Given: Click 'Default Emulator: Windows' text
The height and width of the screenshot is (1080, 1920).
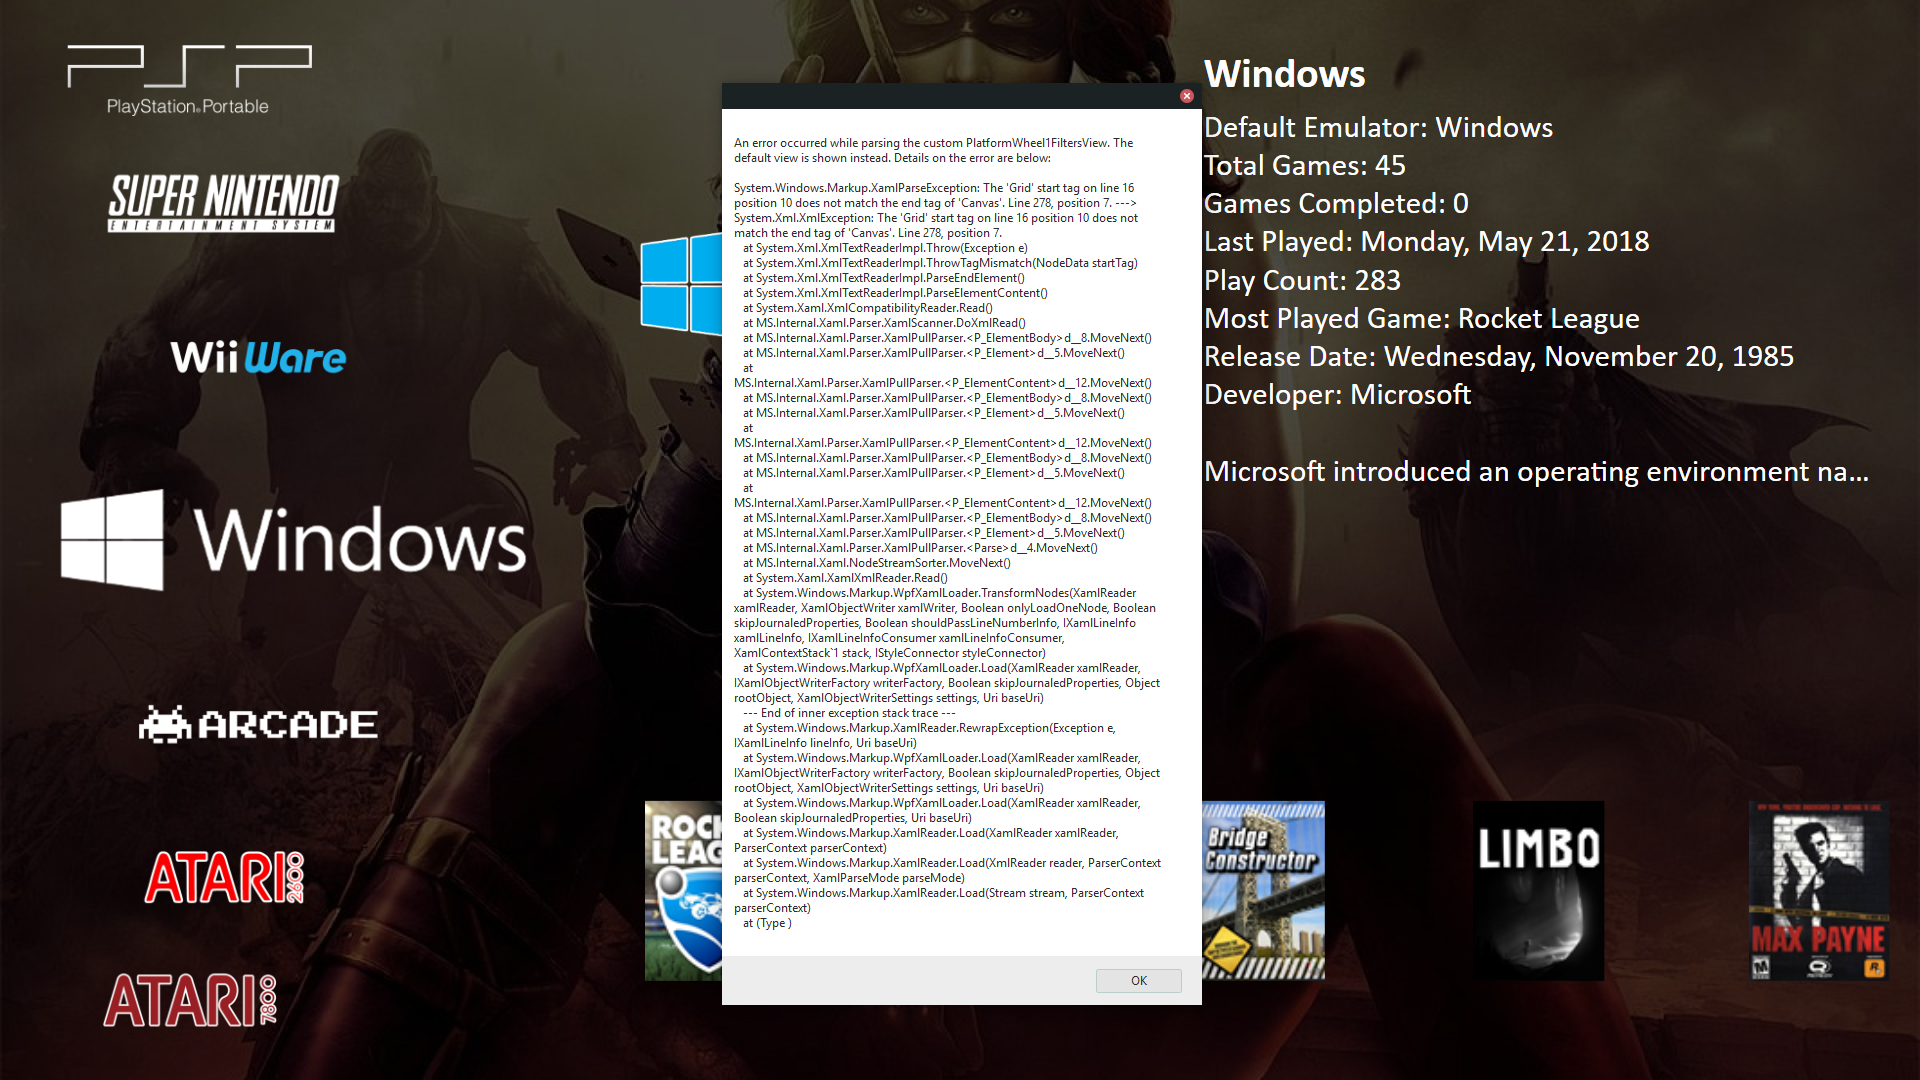Looking at the screenshot, I should pos(1378,128).
